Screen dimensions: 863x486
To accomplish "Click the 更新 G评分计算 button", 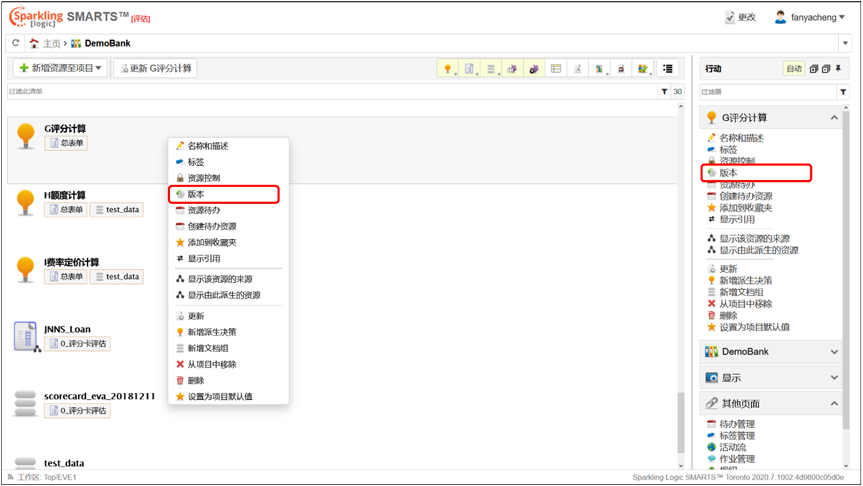I will tap(155, 68).
